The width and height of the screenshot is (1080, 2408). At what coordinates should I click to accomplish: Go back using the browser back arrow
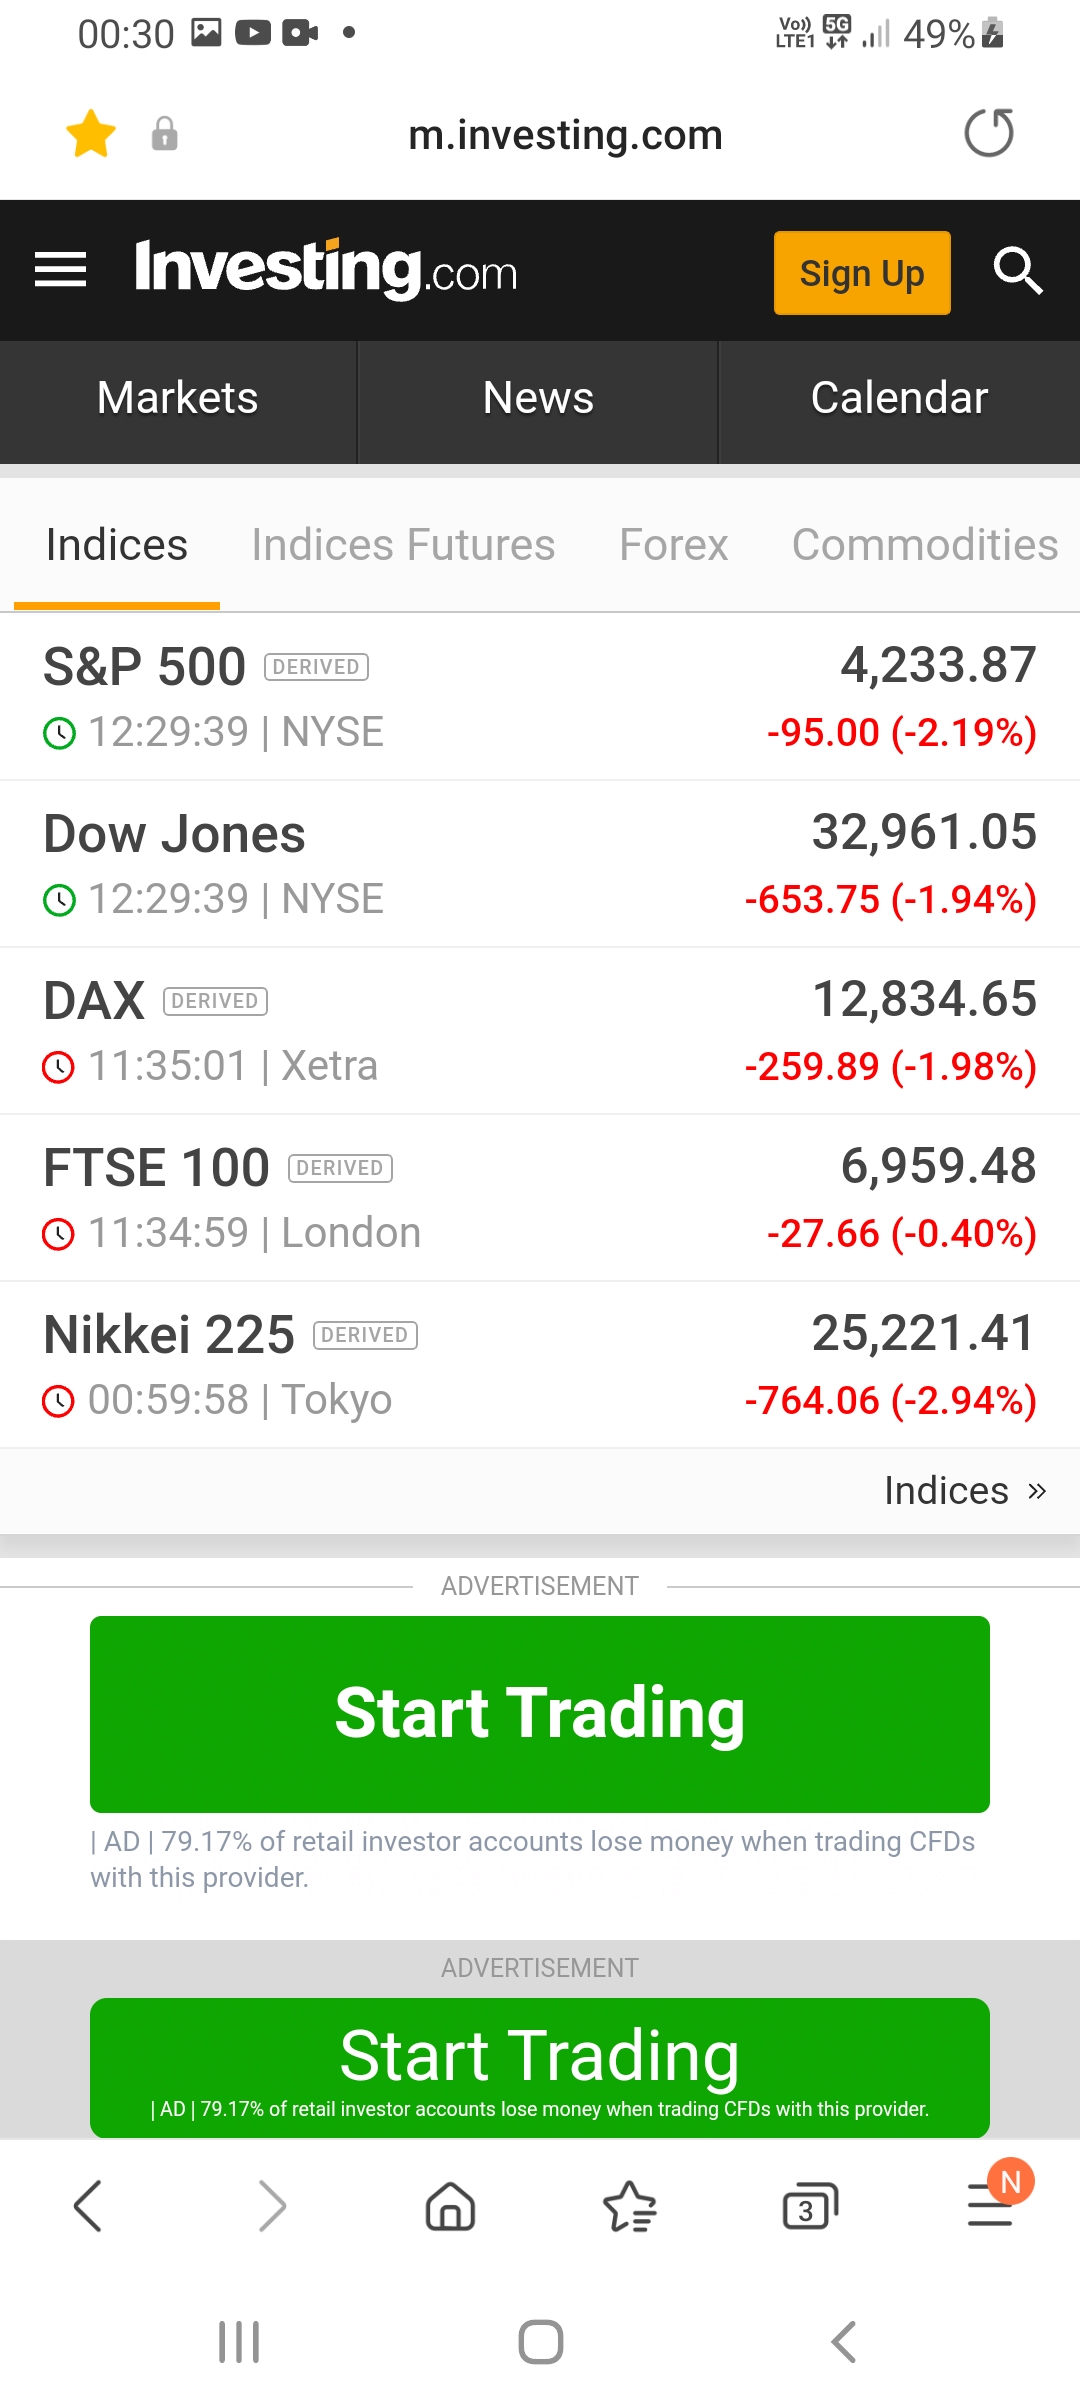pos(88,2206)
